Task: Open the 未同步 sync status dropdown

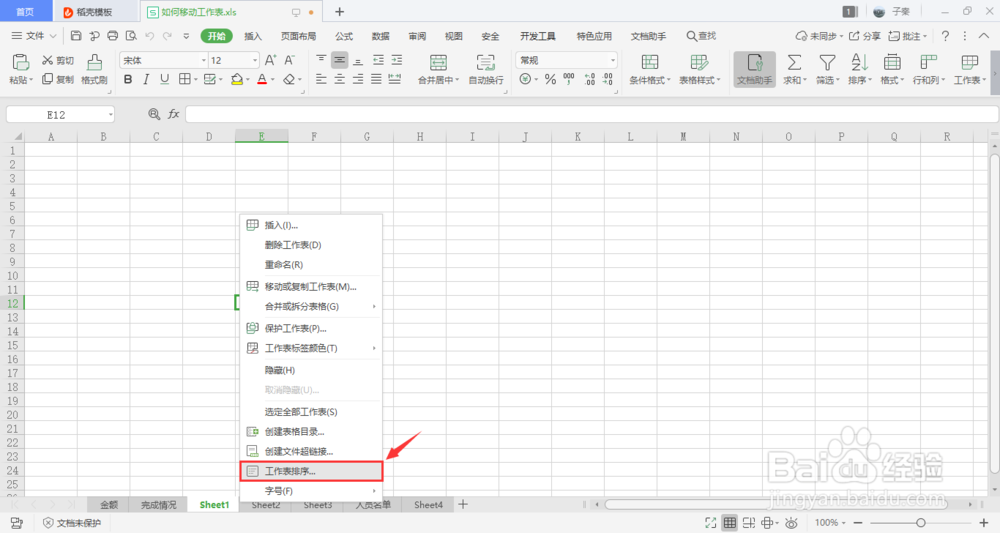Action: tap(819, 36)
